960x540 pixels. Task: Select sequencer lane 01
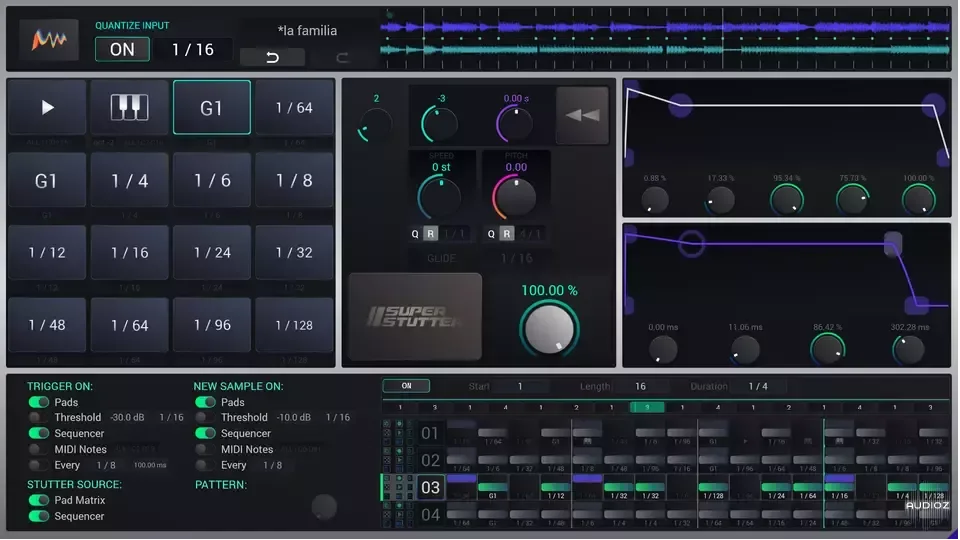pyautogui.click(x=430, y=433)
